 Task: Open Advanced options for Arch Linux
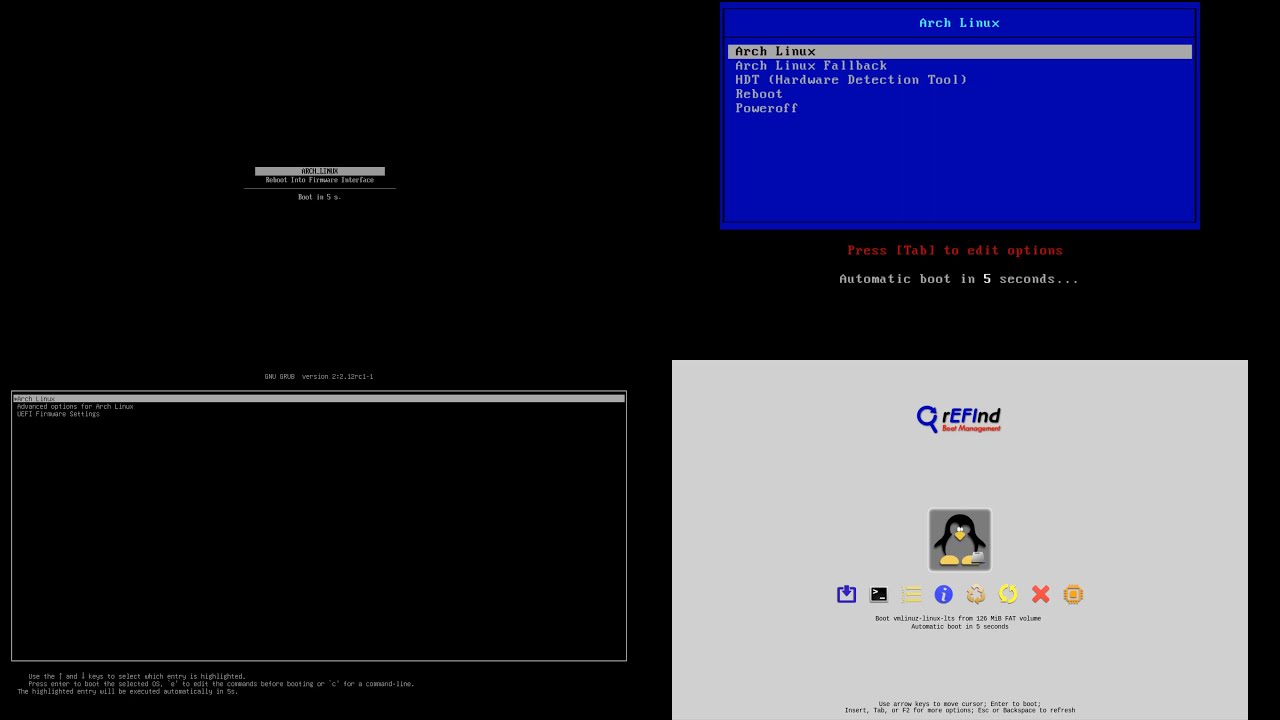(75, 407)
